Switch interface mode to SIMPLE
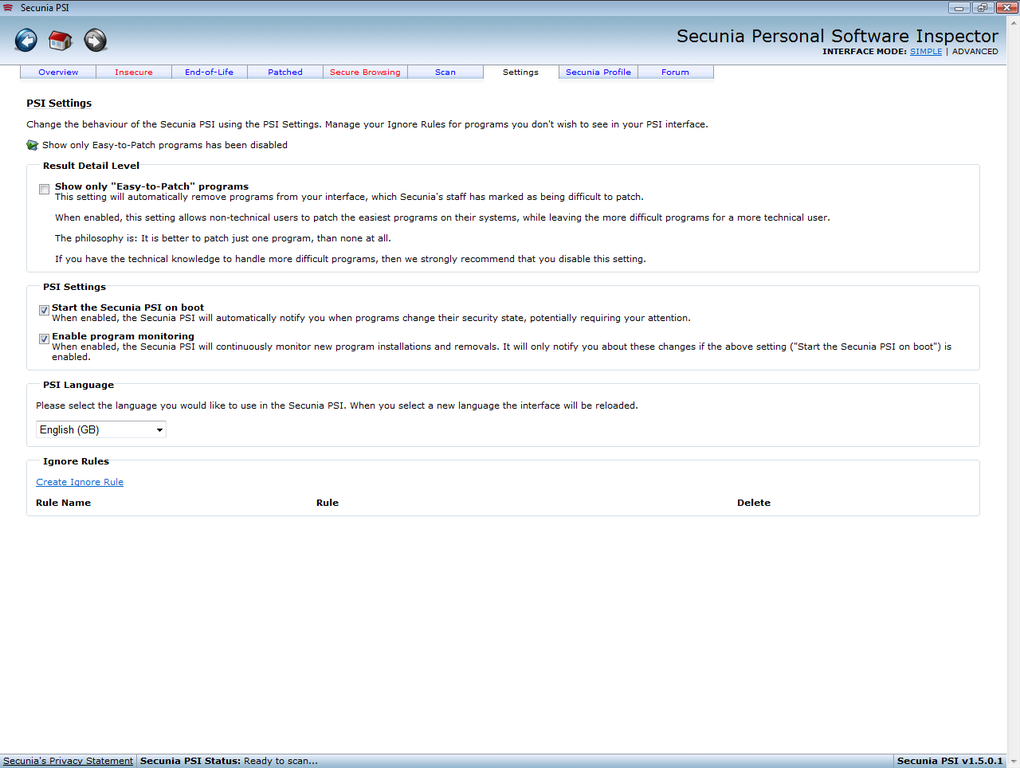The width and height of the screenshot is (1020, 768). pos(926,51)
